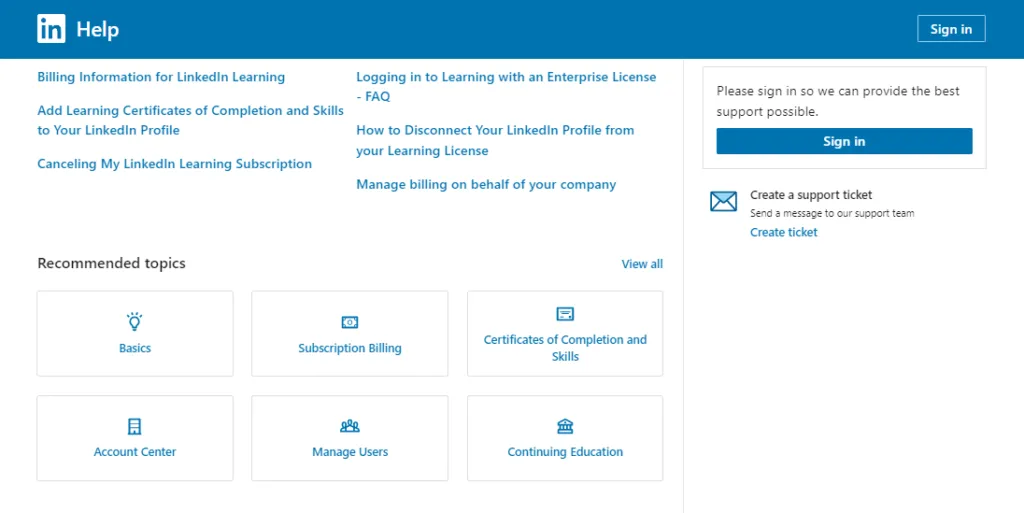Open How to Disconnect Your LinkedIn Profile article
The height and width of the screenshot is (513, 1024).
click(495, 140)
